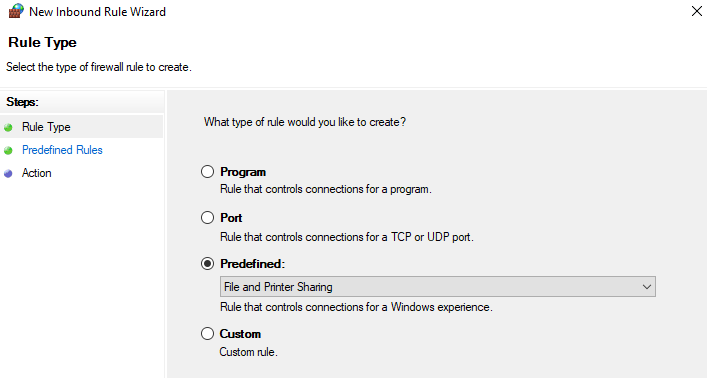Select the Port radio button
The image size is (707, 378).
(207, 217)
